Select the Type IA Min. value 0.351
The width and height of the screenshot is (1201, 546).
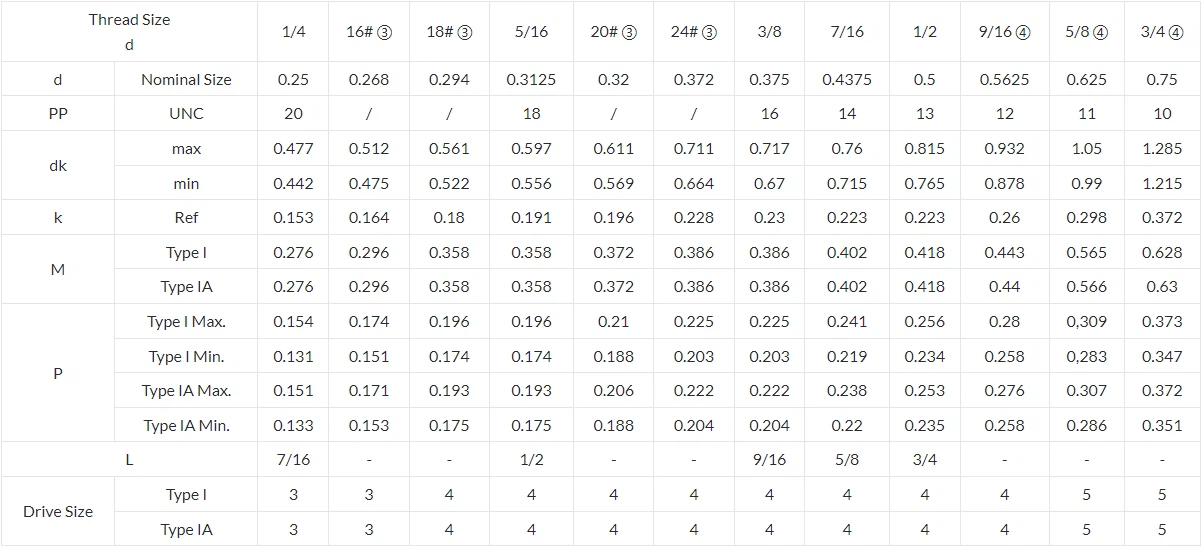[1162, 426]
